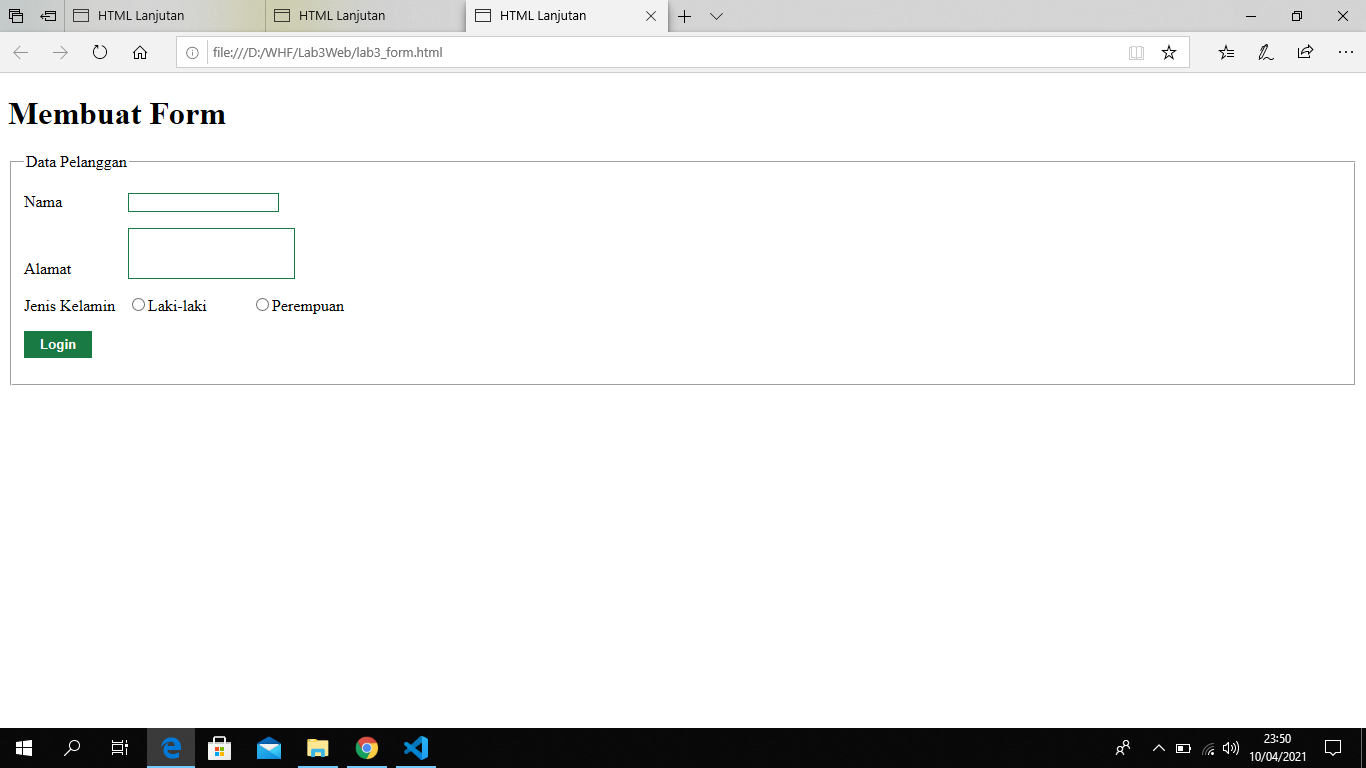Show tab previews chevron
Viewport: 1366px width, 768px height.
click(716, 16)
